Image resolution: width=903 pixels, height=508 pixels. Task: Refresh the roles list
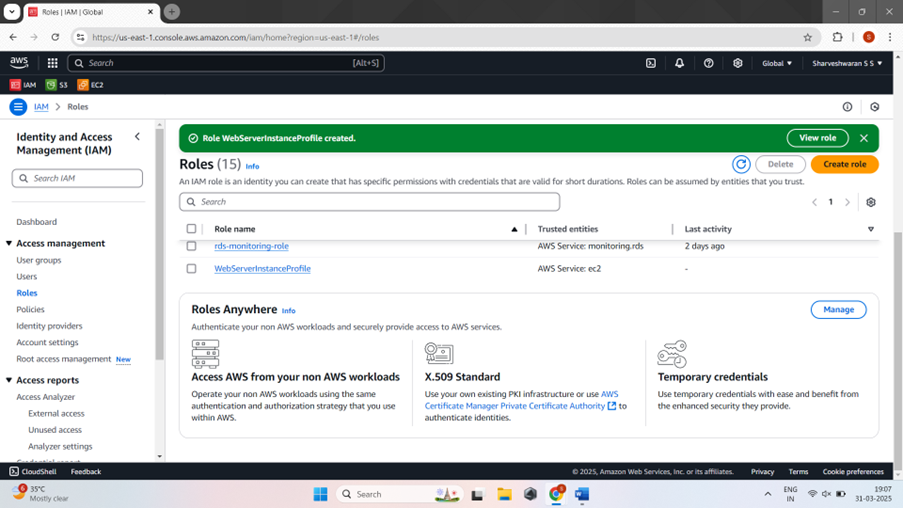pyautogui.click(x=741, y=164)
